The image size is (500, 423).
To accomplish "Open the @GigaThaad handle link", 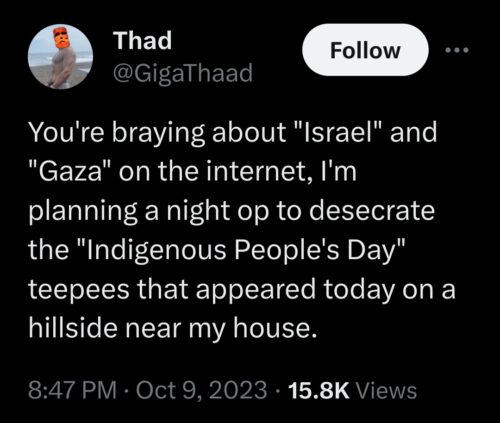I will pos(183,74).
